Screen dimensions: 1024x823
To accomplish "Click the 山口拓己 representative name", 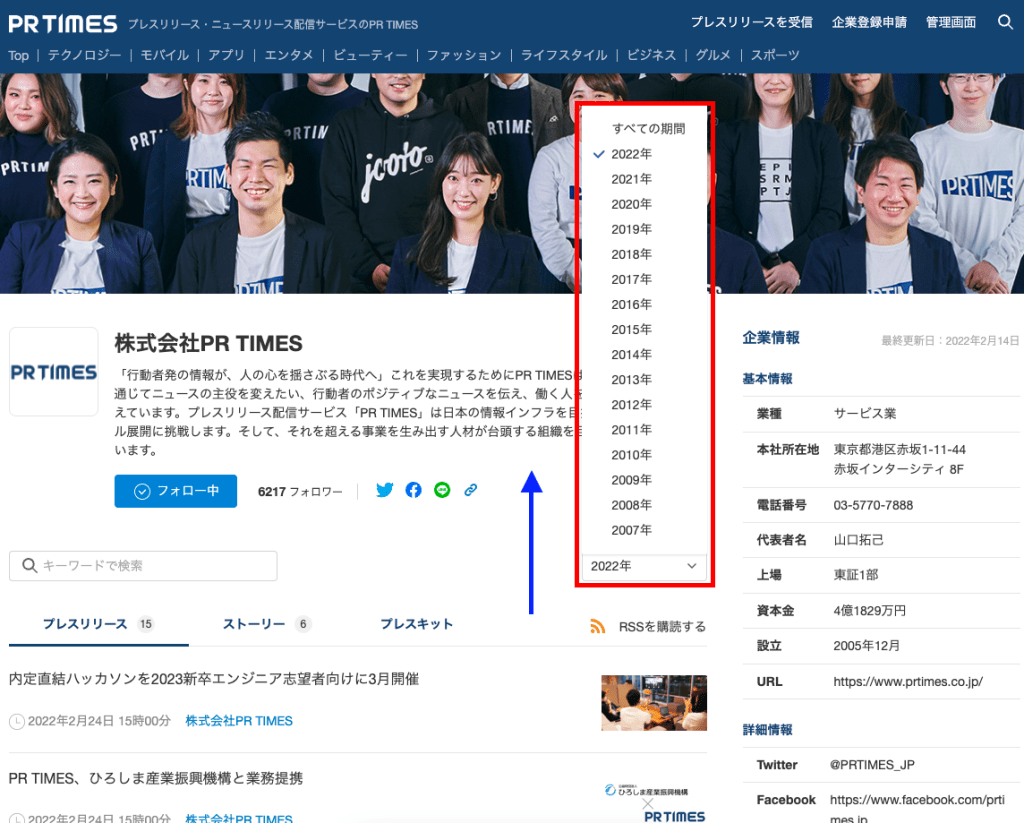I will pyautogui.click(x=858, y=540).
